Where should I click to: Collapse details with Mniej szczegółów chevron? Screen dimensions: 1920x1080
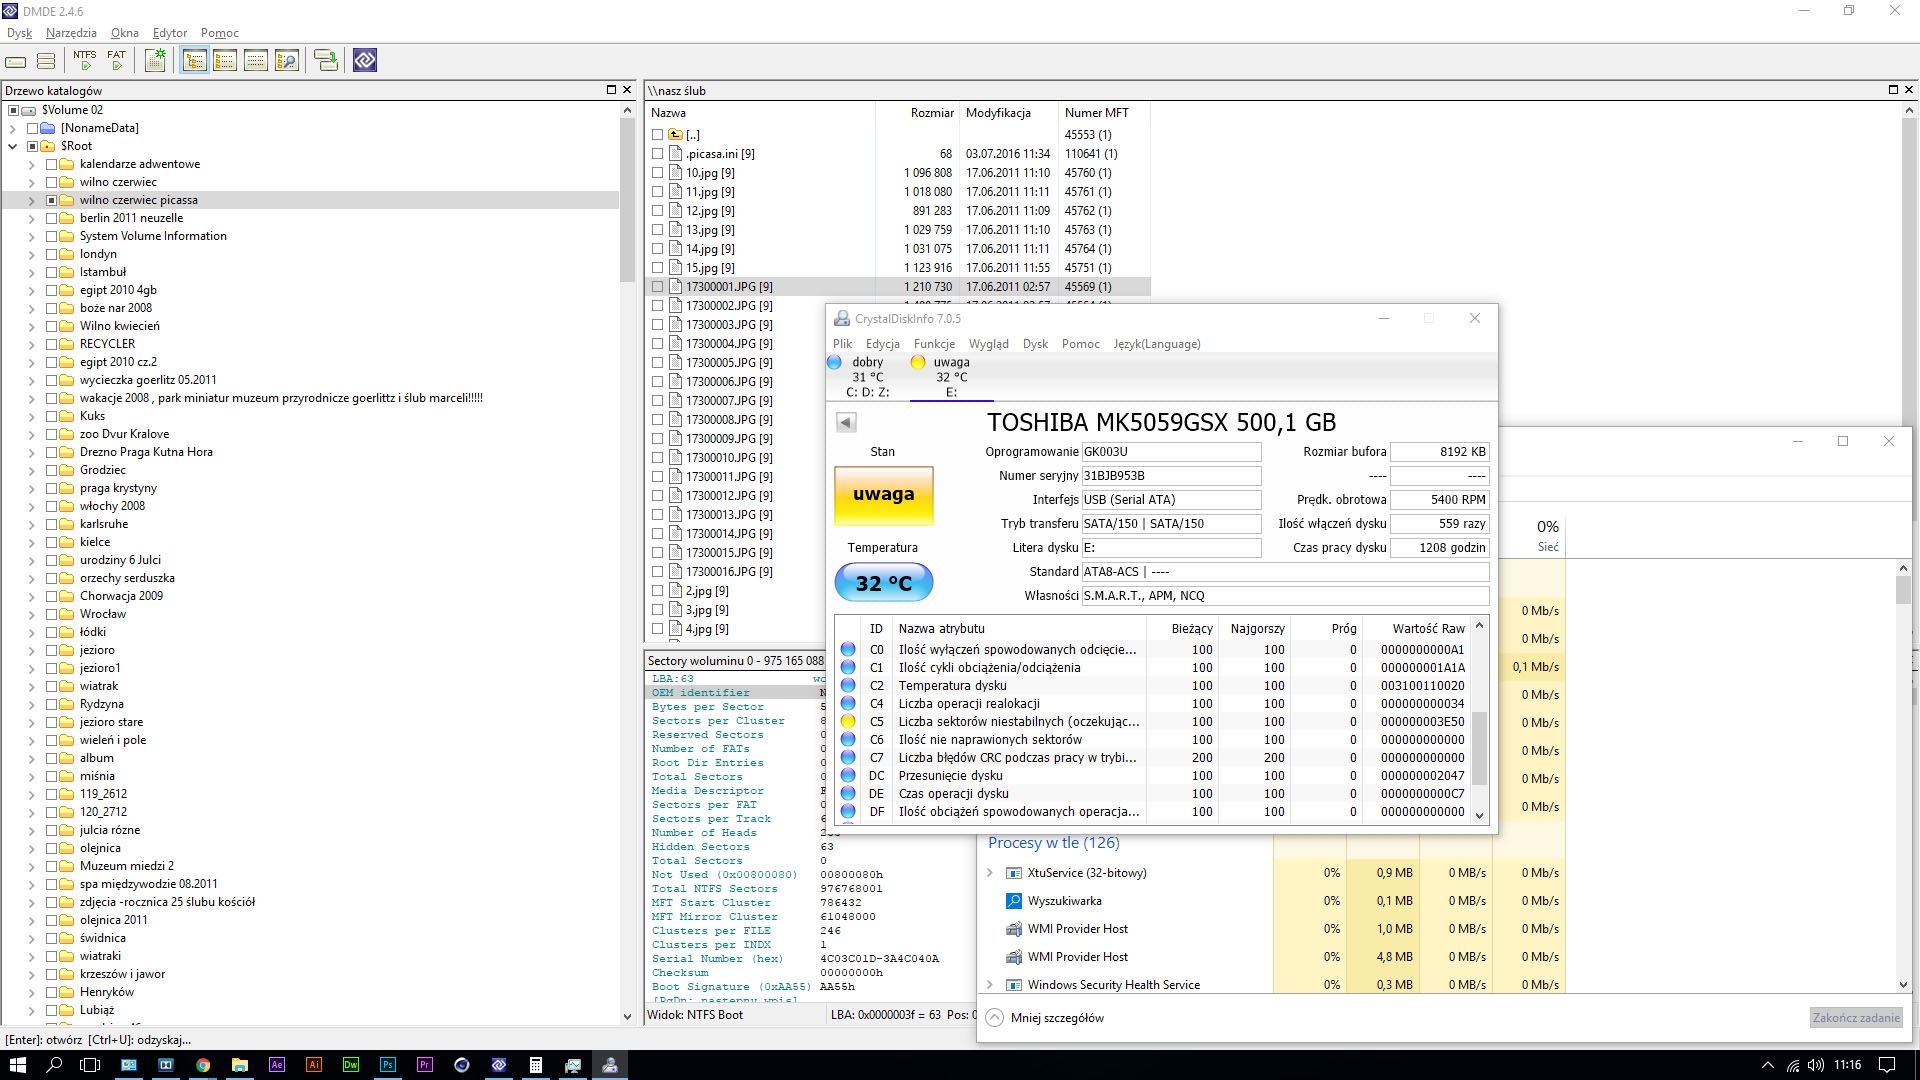click(x=994, y=1018)
